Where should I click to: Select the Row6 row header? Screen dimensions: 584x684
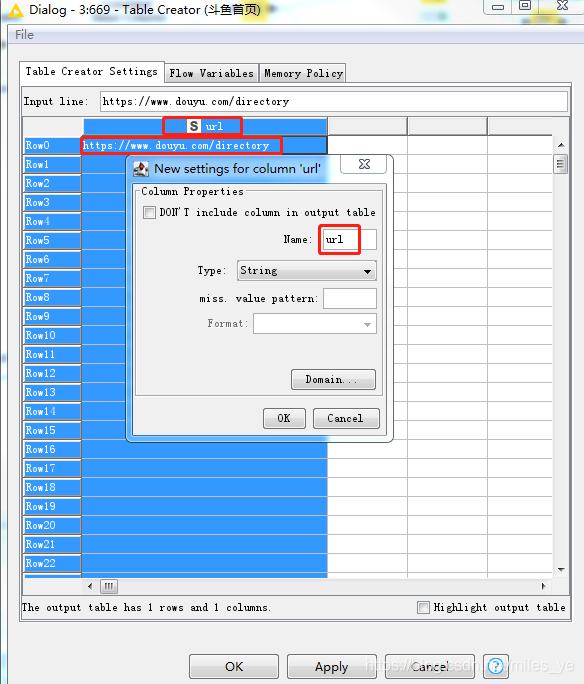click(x=52, y=259)
